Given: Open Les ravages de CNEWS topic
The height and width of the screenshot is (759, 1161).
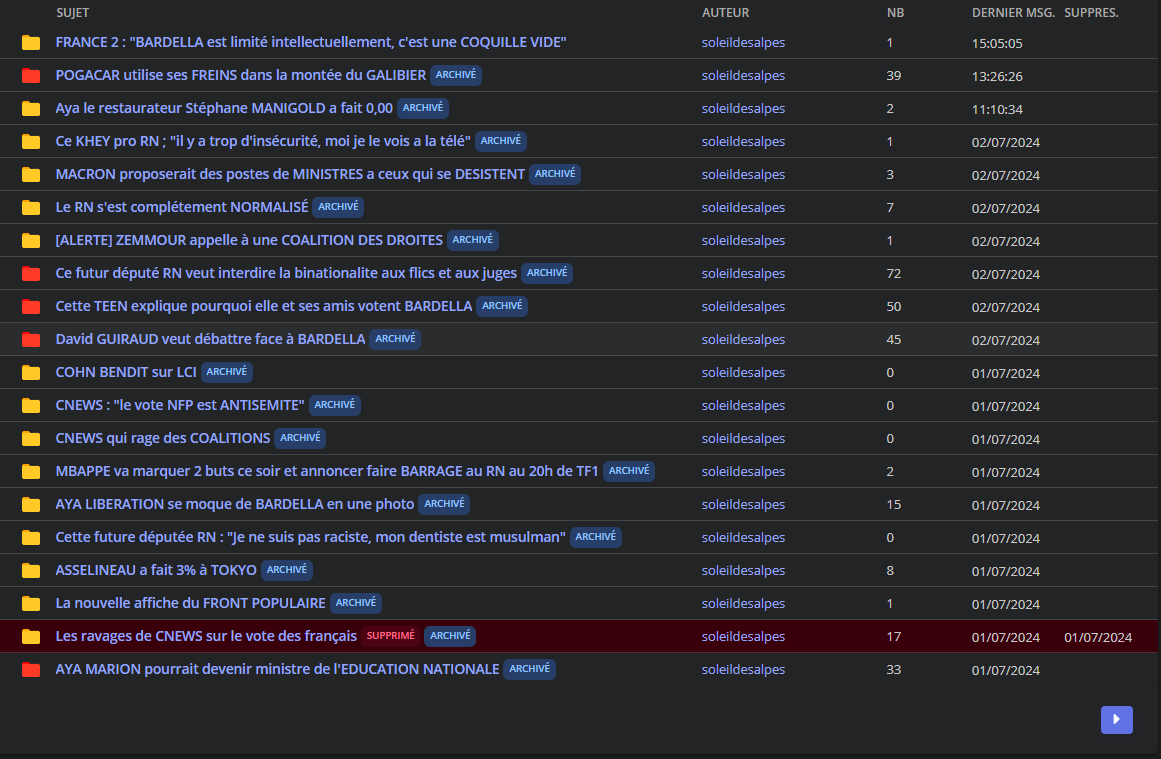Looking at the screenshot, I should click(206, 636).
